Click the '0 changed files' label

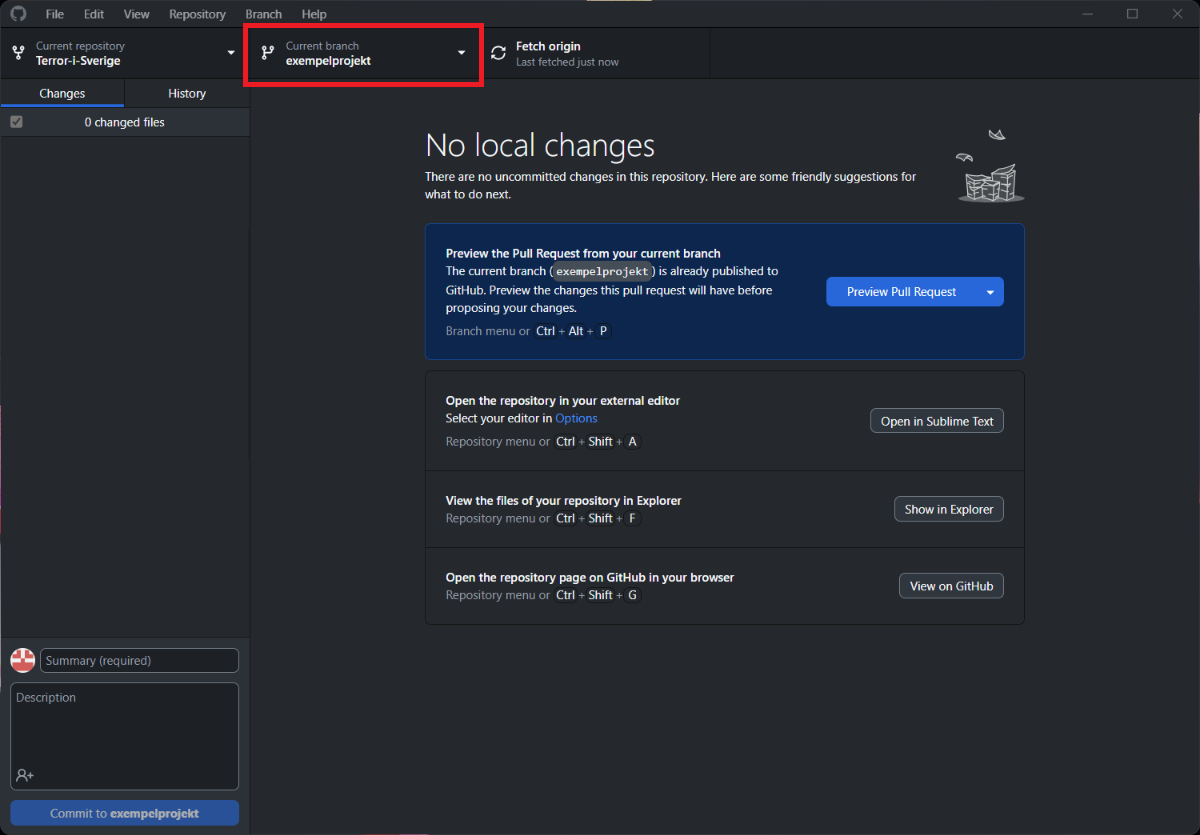click(x=124, y=122)
